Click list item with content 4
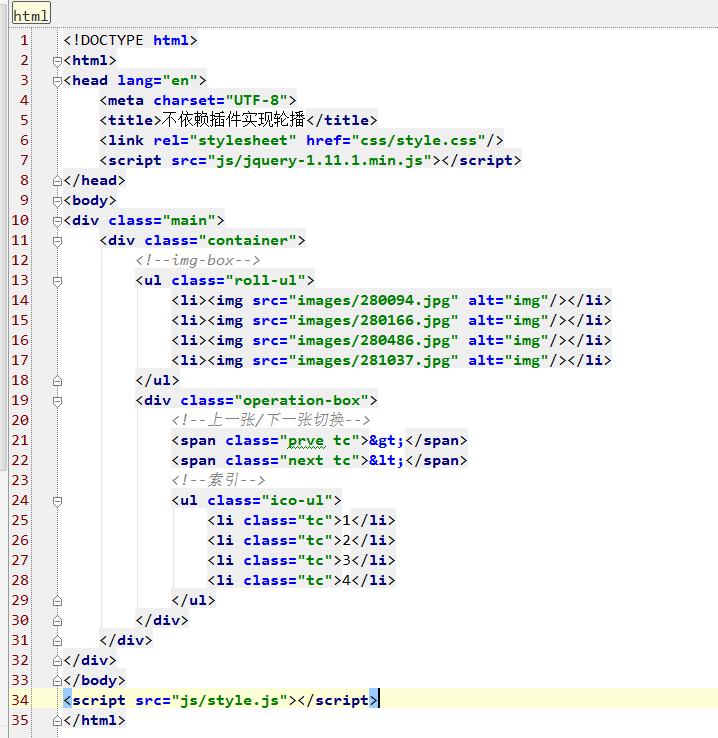 (301, 580)
